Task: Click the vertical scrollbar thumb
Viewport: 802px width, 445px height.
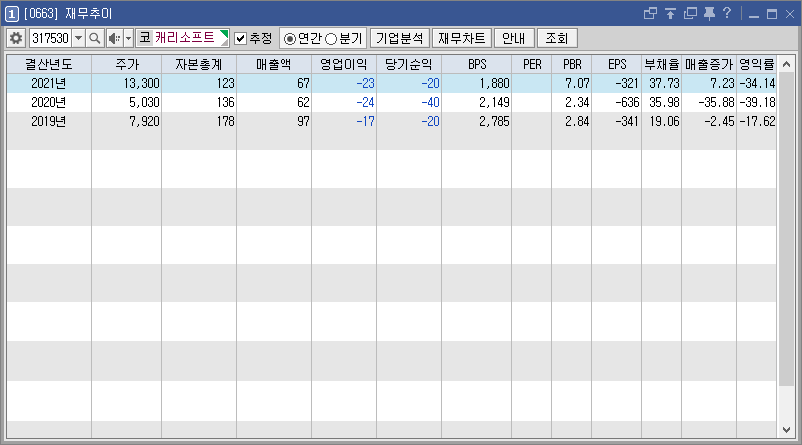Action: [x=787, y=230]
